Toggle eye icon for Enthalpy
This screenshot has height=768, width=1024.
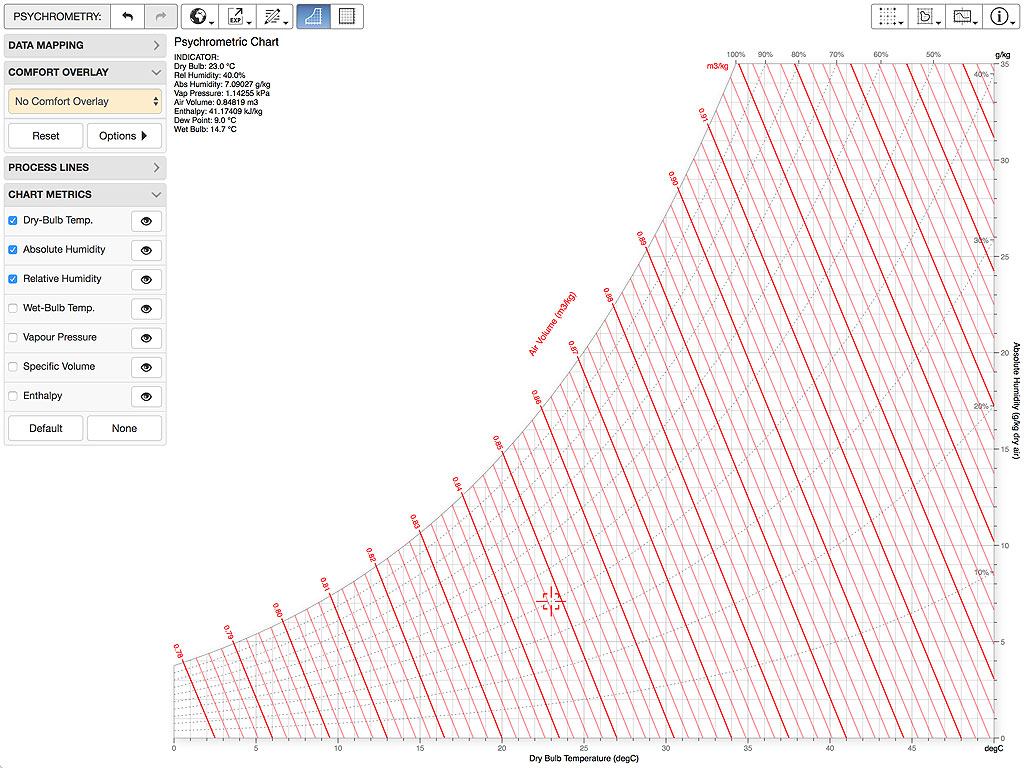click(146, 397)
